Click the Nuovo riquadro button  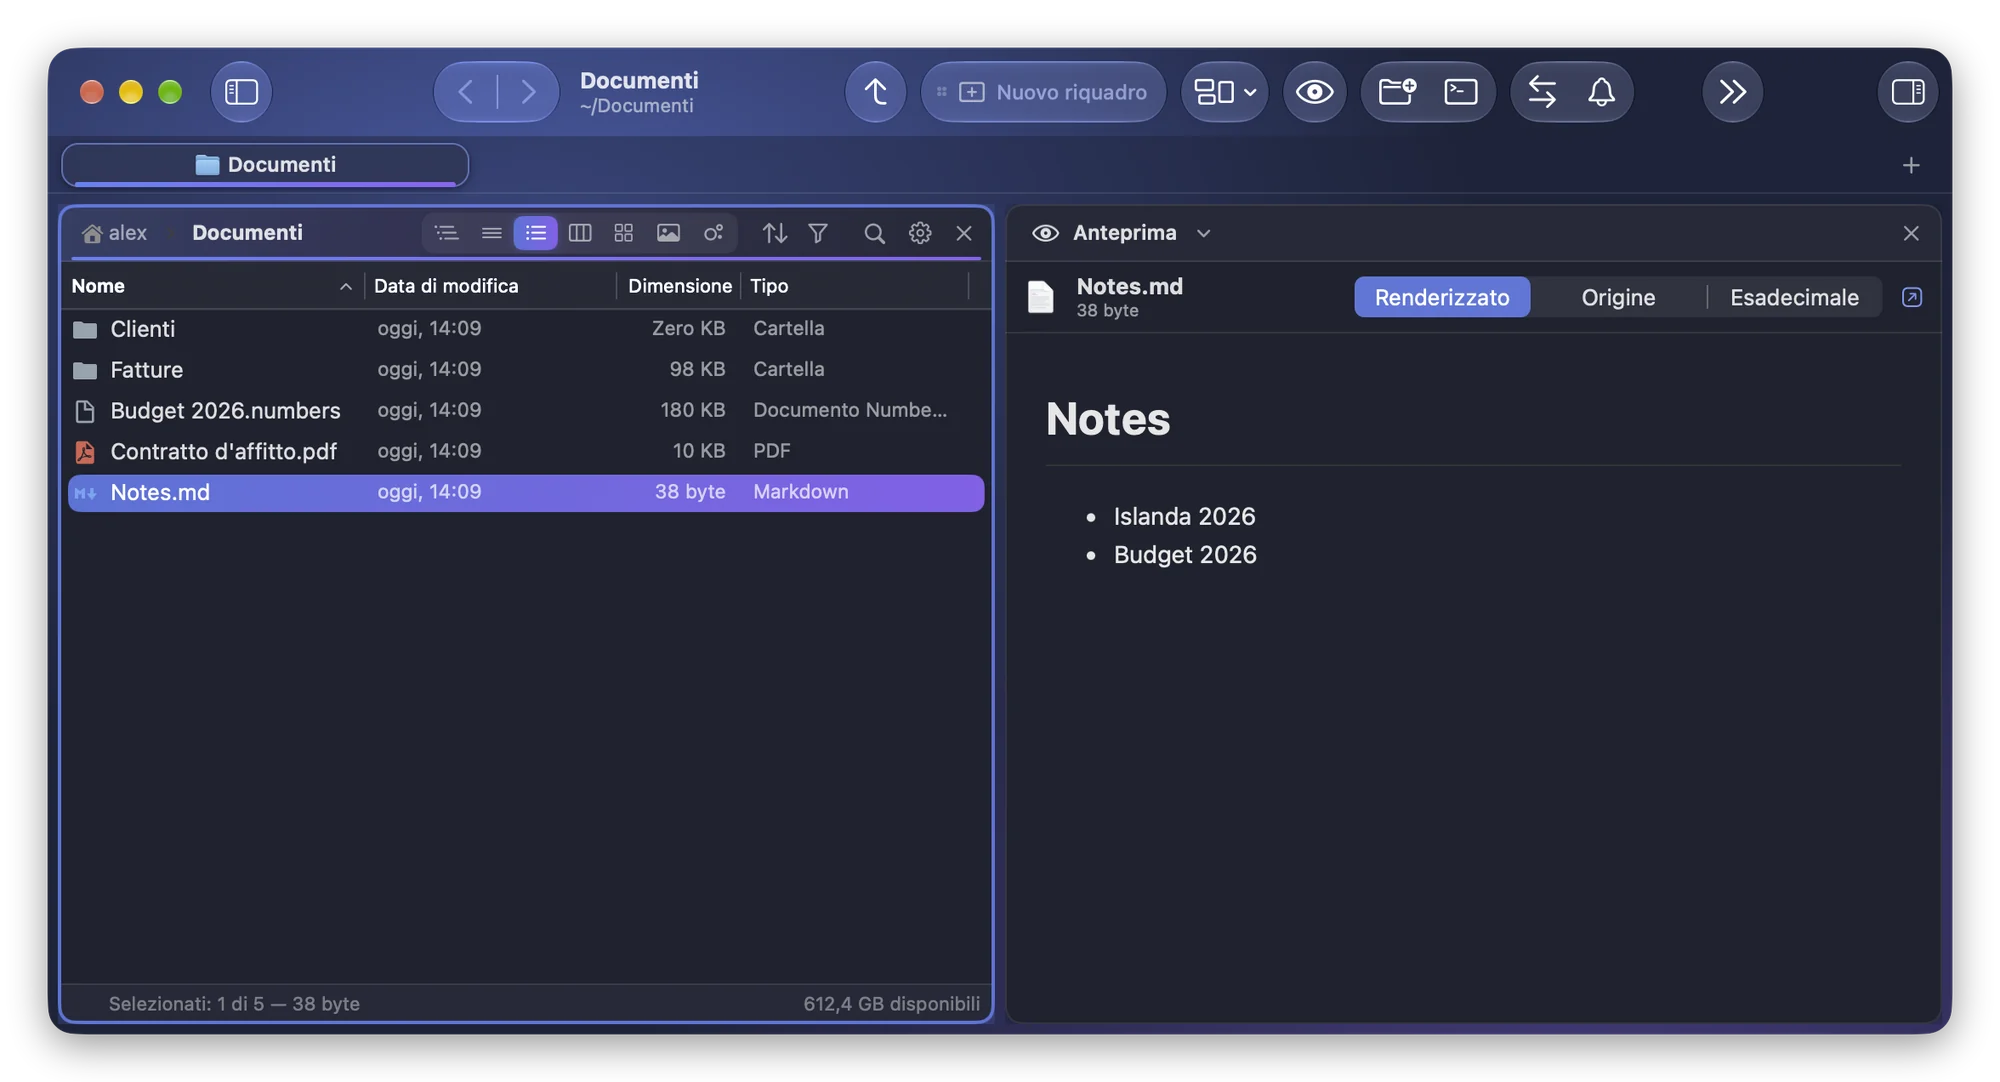[x=1043, y=92]
